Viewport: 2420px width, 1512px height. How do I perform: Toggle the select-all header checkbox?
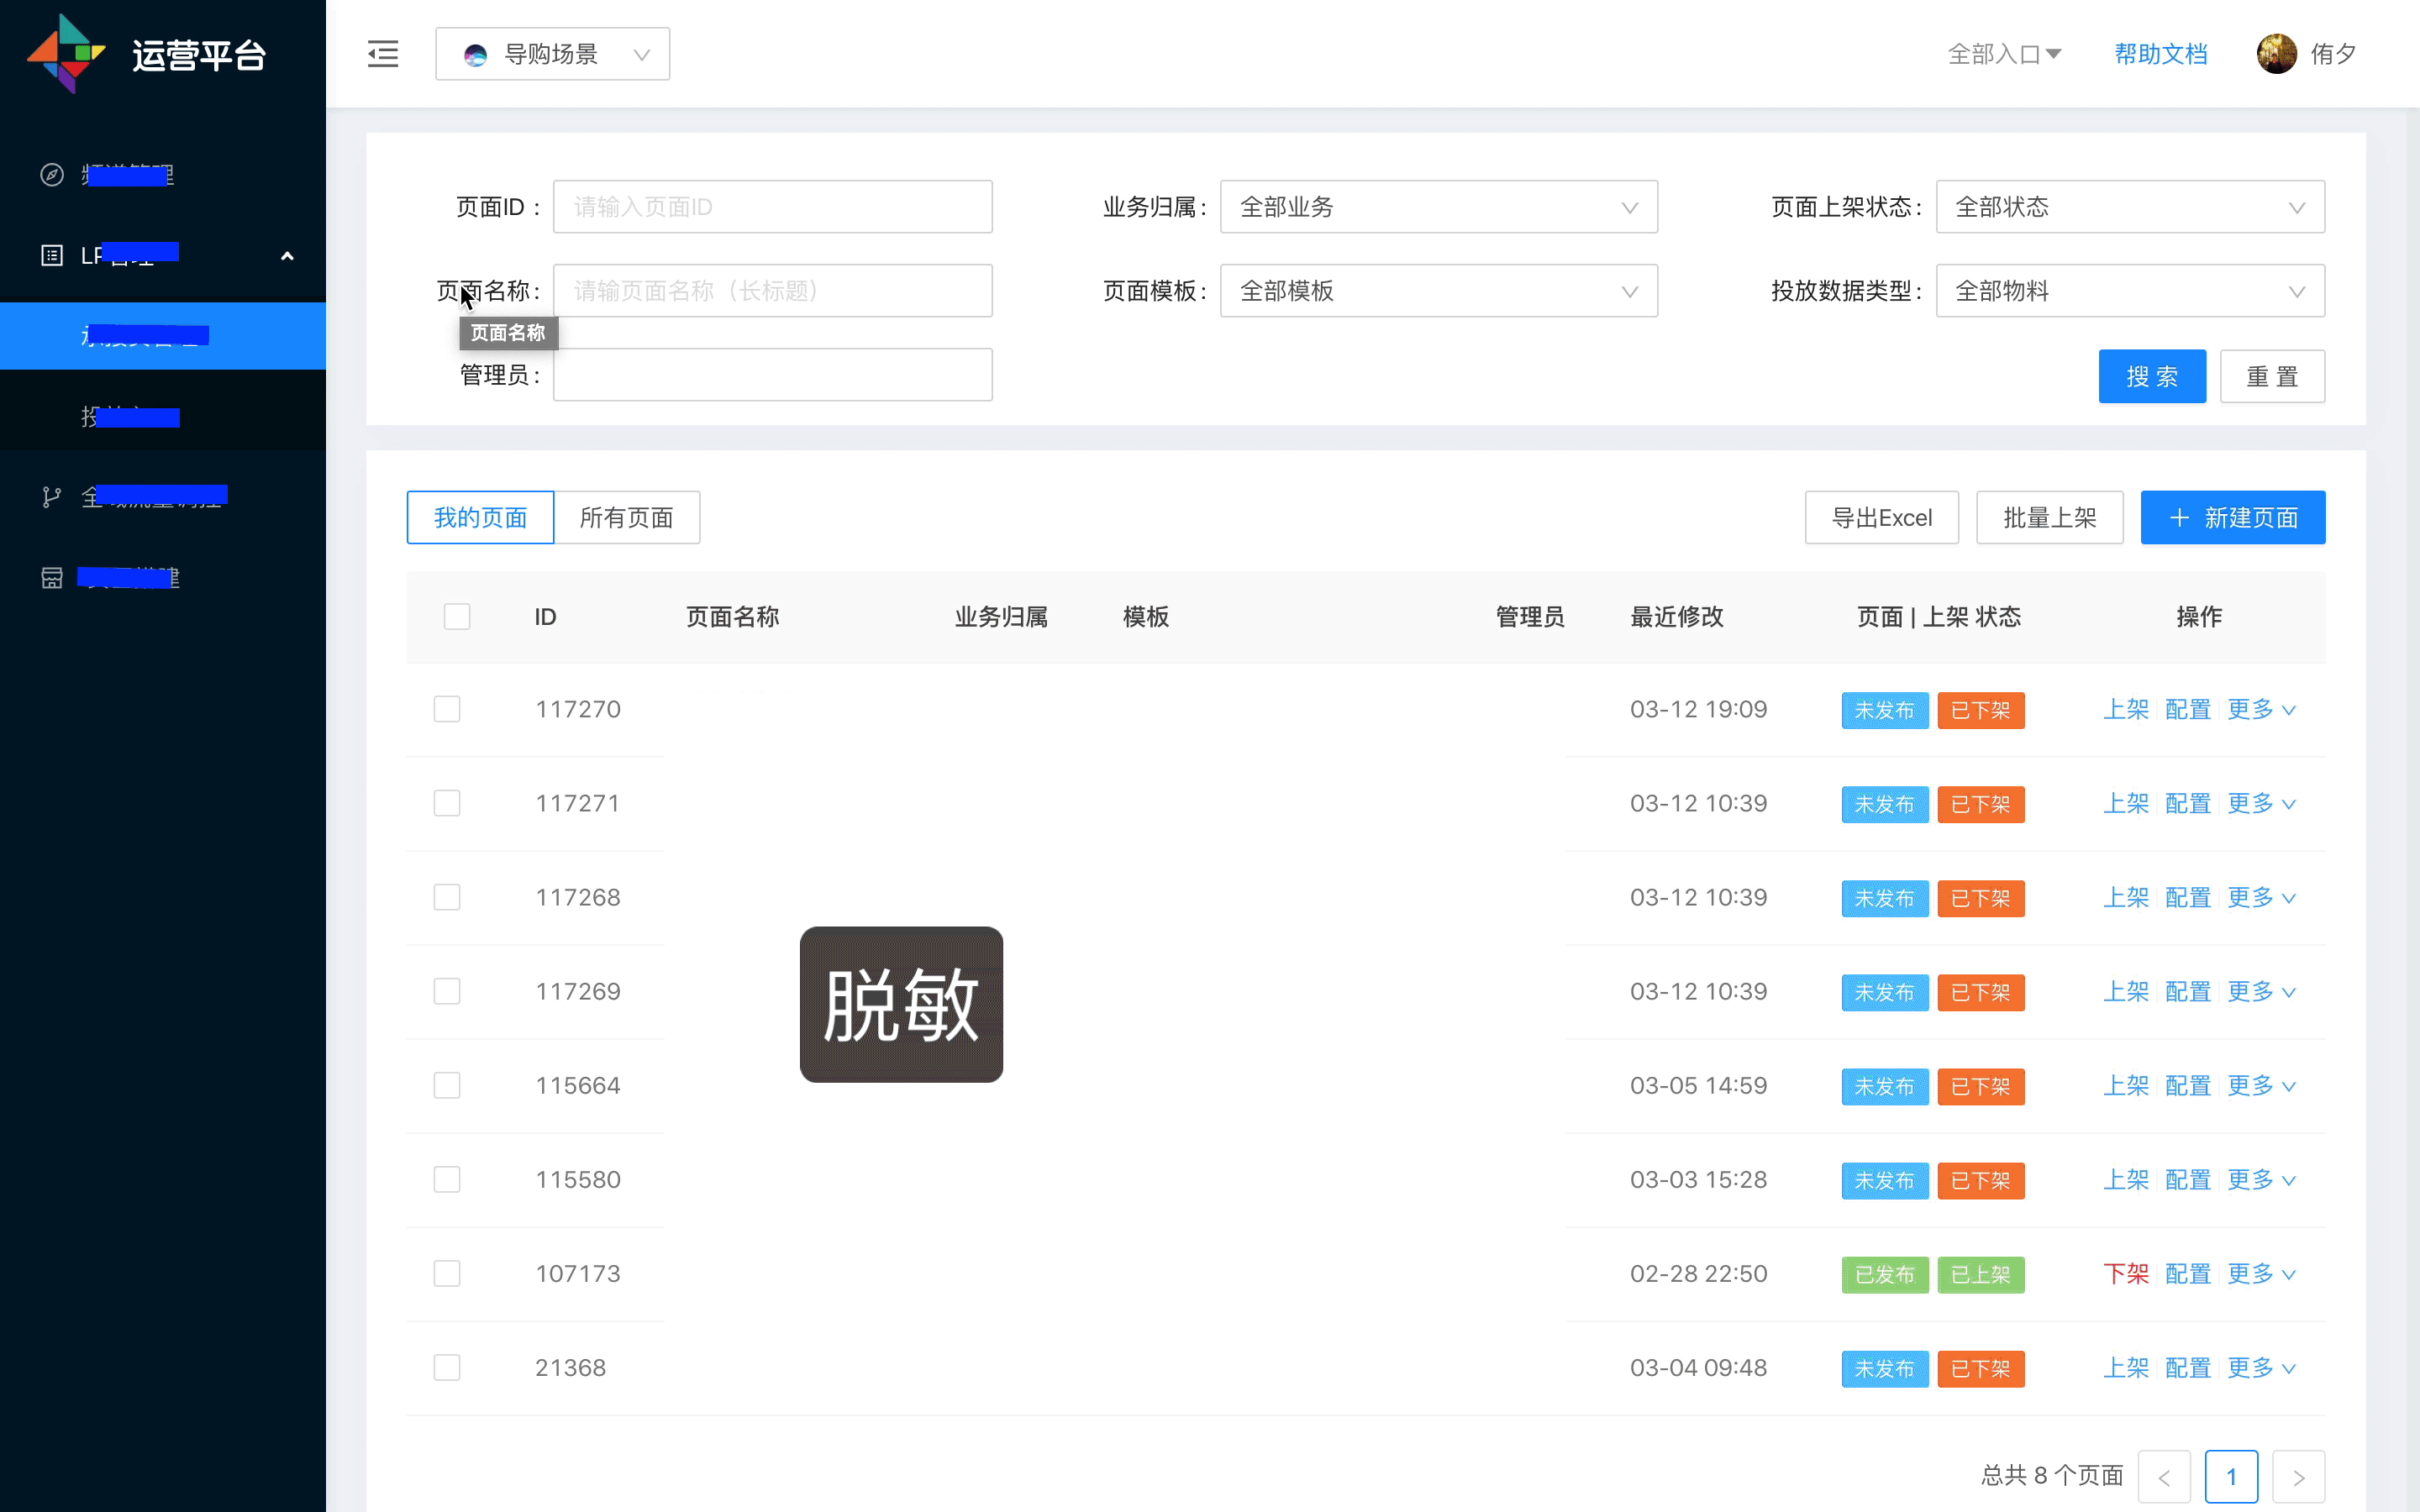point(457,617)
